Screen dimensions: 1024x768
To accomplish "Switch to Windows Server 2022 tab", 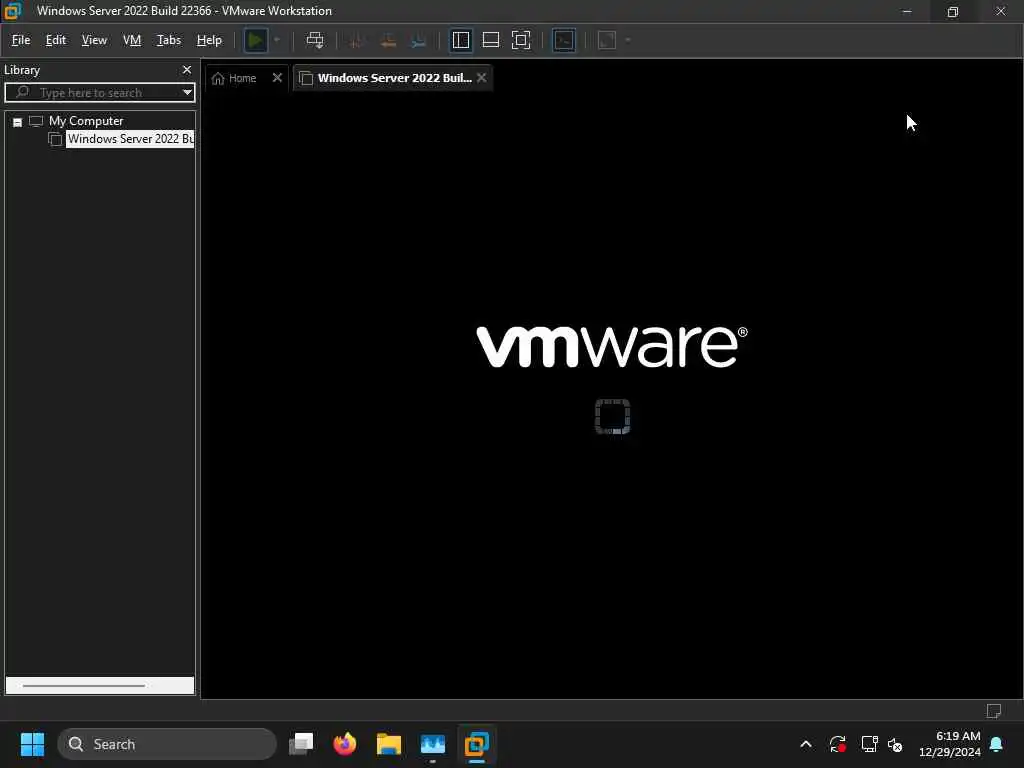I will pos(394,78).
